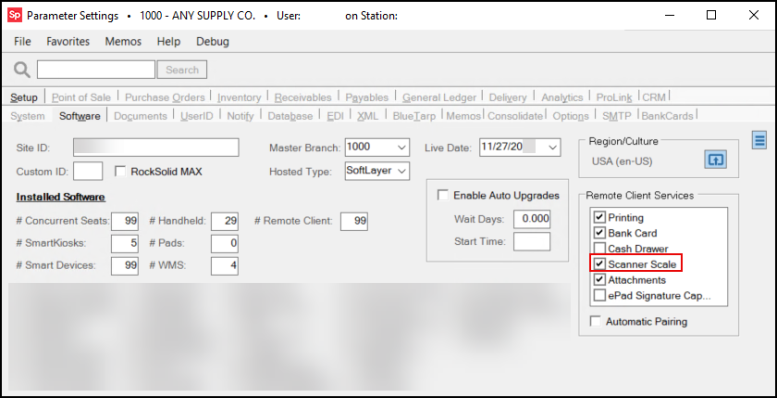Screen dimensions: 777x398
Task: Open the Favorites menu
Action: (68, 42)
